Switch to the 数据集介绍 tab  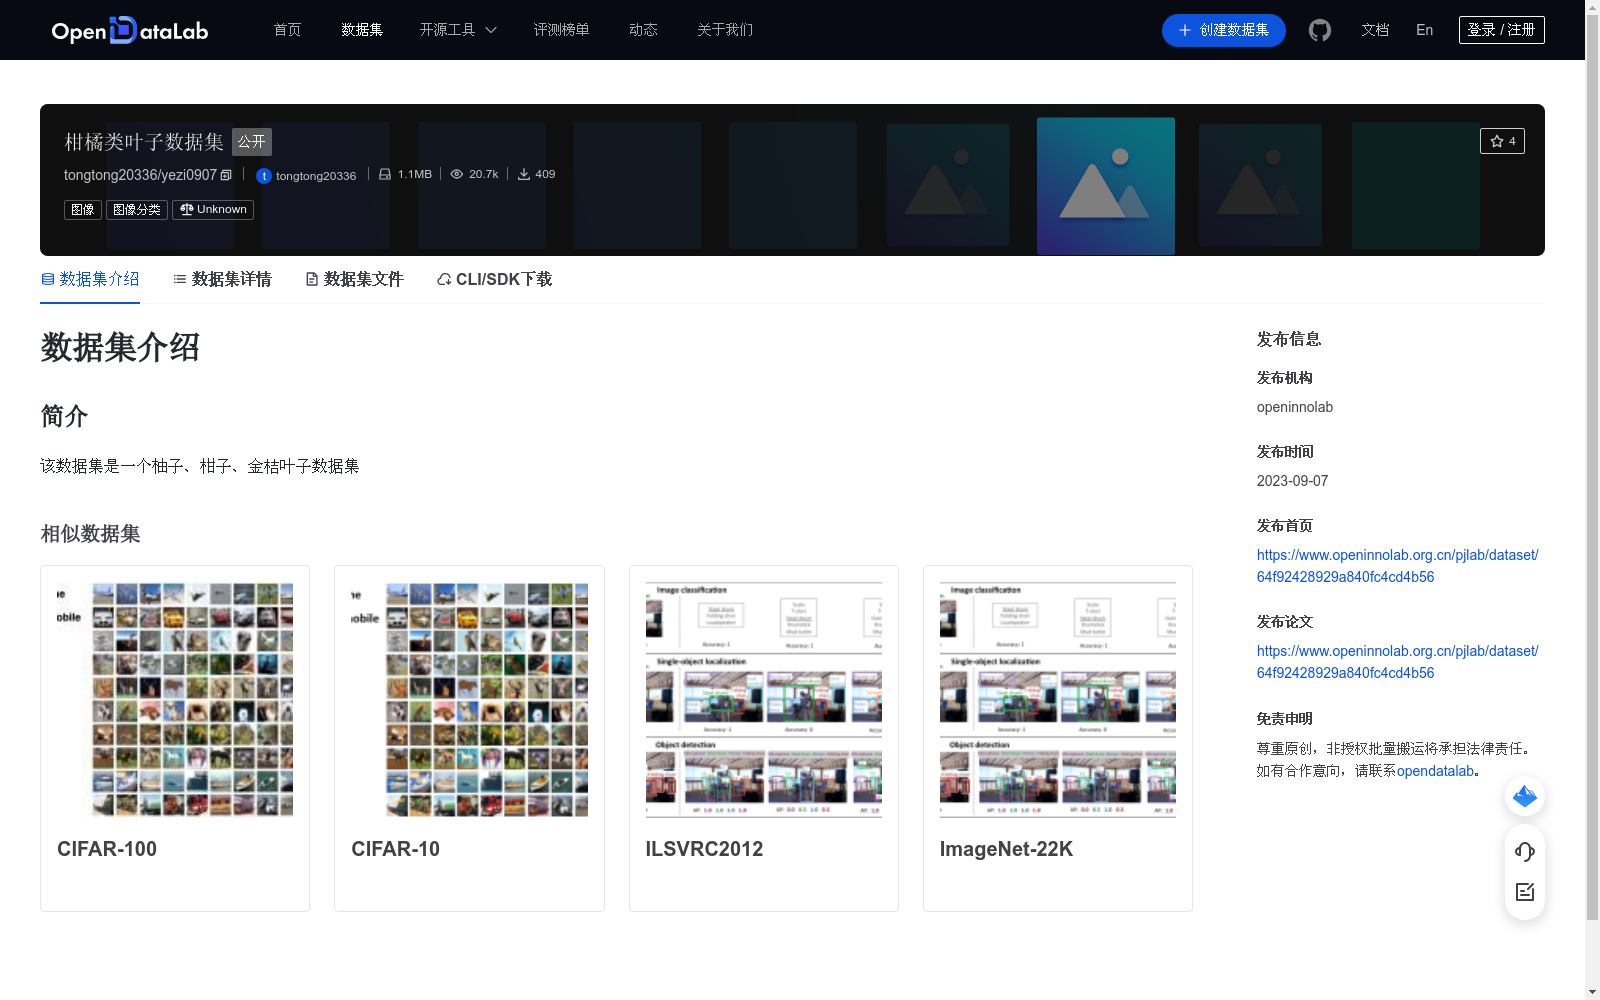click(x=90, y=279)
